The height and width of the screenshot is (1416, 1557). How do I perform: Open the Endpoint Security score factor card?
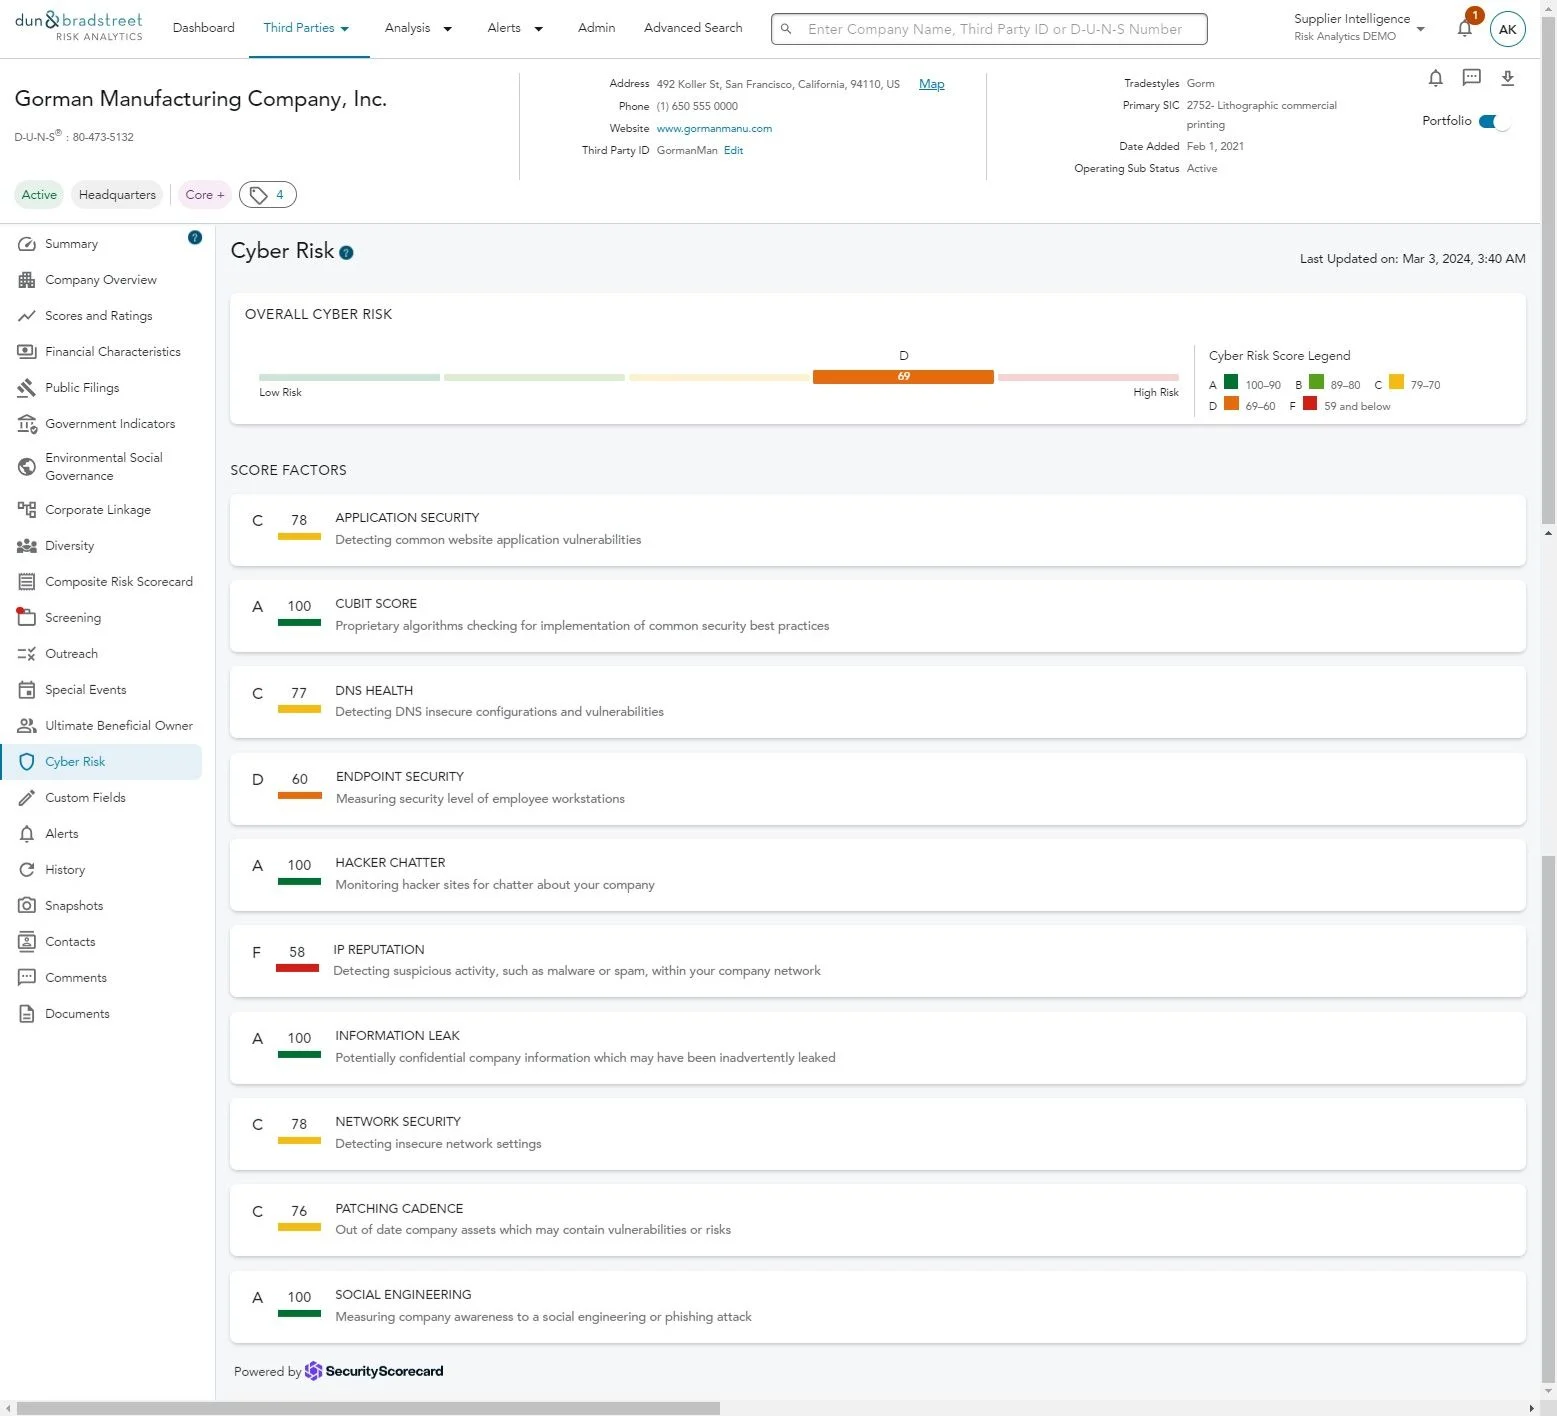(x=878, y=789)
